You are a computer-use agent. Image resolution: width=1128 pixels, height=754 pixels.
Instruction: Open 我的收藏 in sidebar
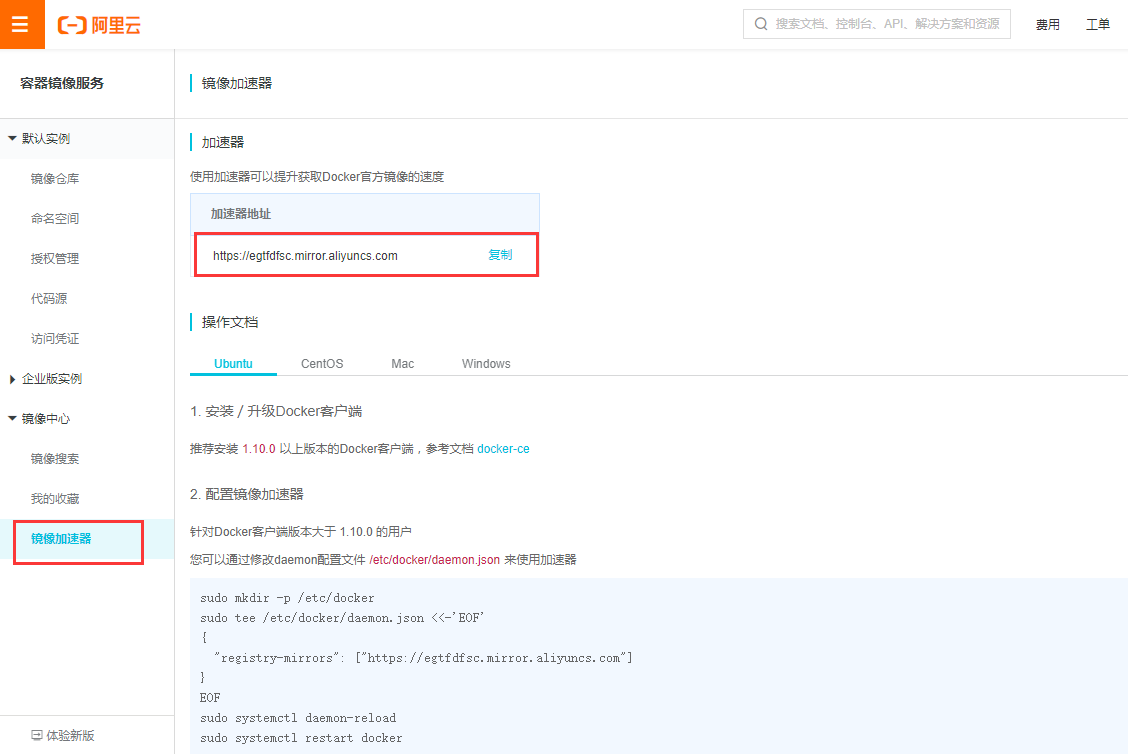click(55, 499)
